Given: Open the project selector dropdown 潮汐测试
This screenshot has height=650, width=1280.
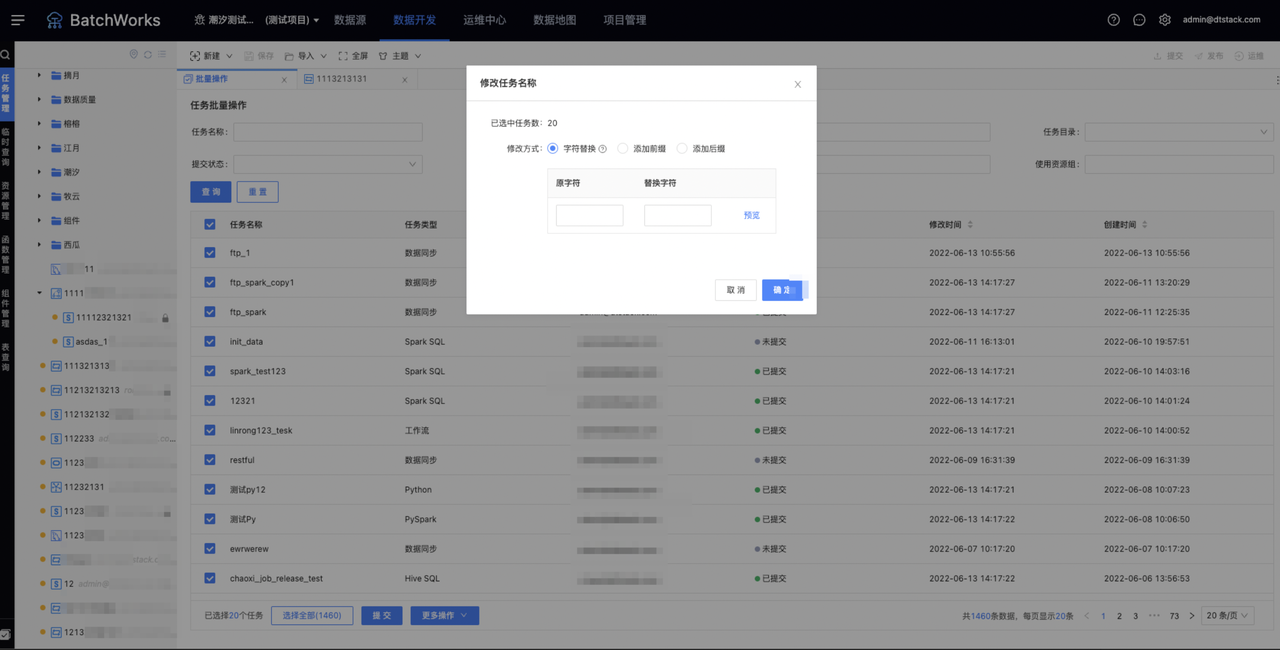Looking at the screenshot, I should pyautogui.click(x=257, y=20).
